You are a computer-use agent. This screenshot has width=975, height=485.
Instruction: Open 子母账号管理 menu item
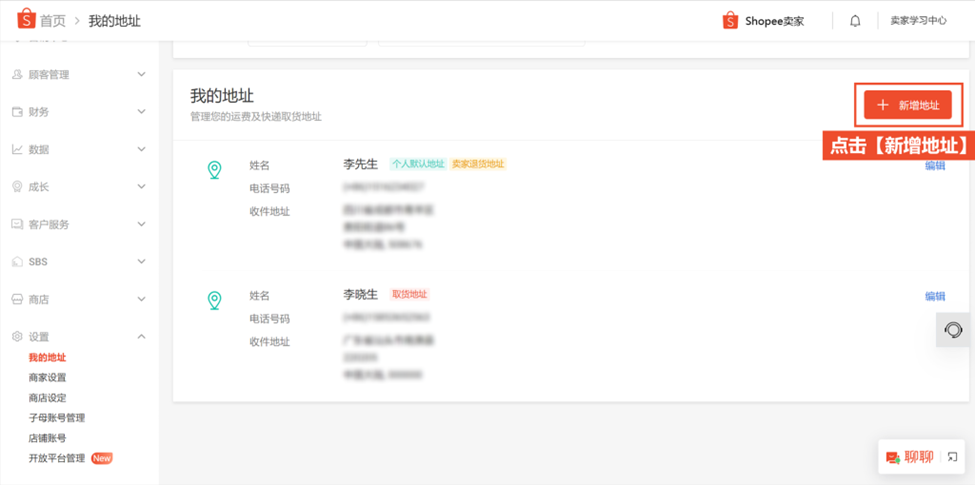[x=56, y=418]
